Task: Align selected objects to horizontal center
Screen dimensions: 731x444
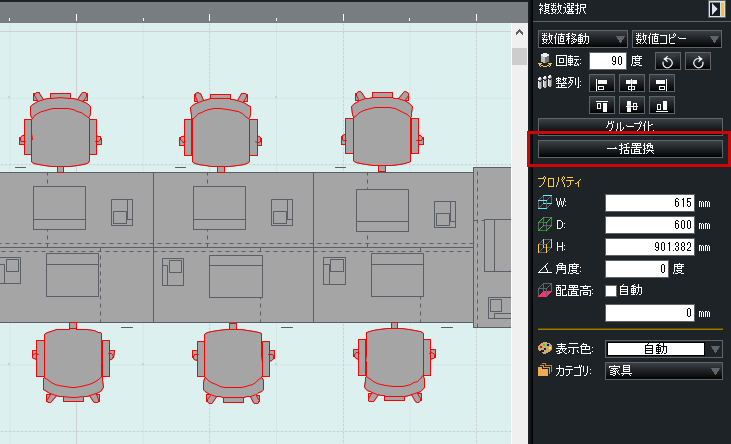Action: point(632,84)
